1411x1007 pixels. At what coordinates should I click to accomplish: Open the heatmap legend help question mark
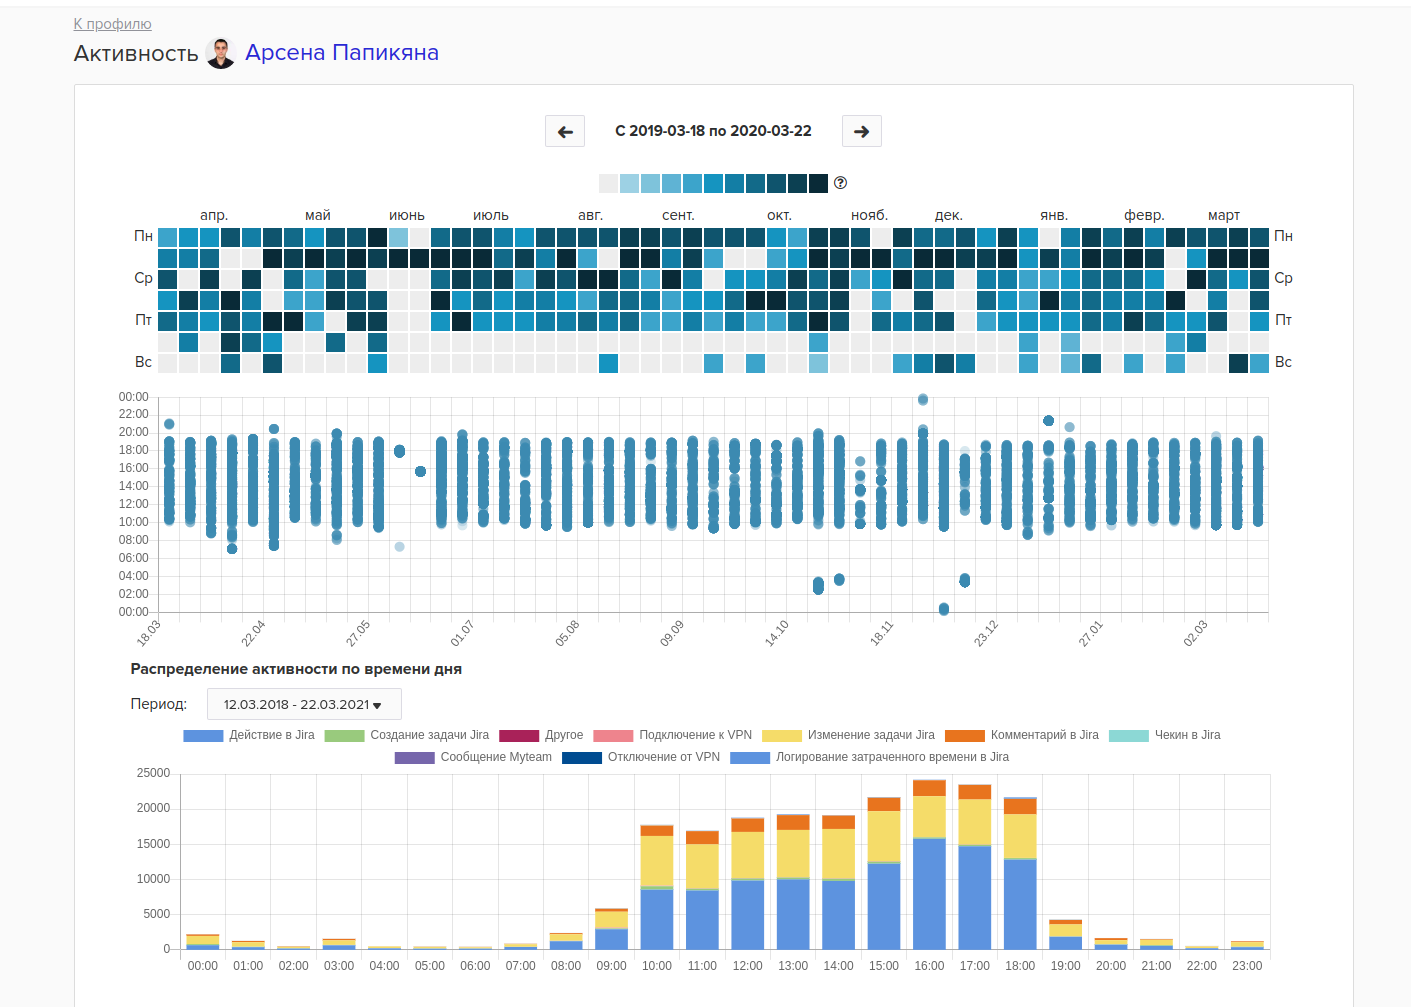pyautogui.click(x=840, y=183)
